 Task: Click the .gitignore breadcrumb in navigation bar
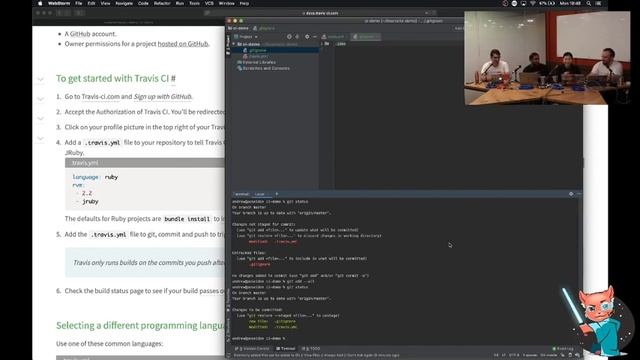click(x=264, y=28)
